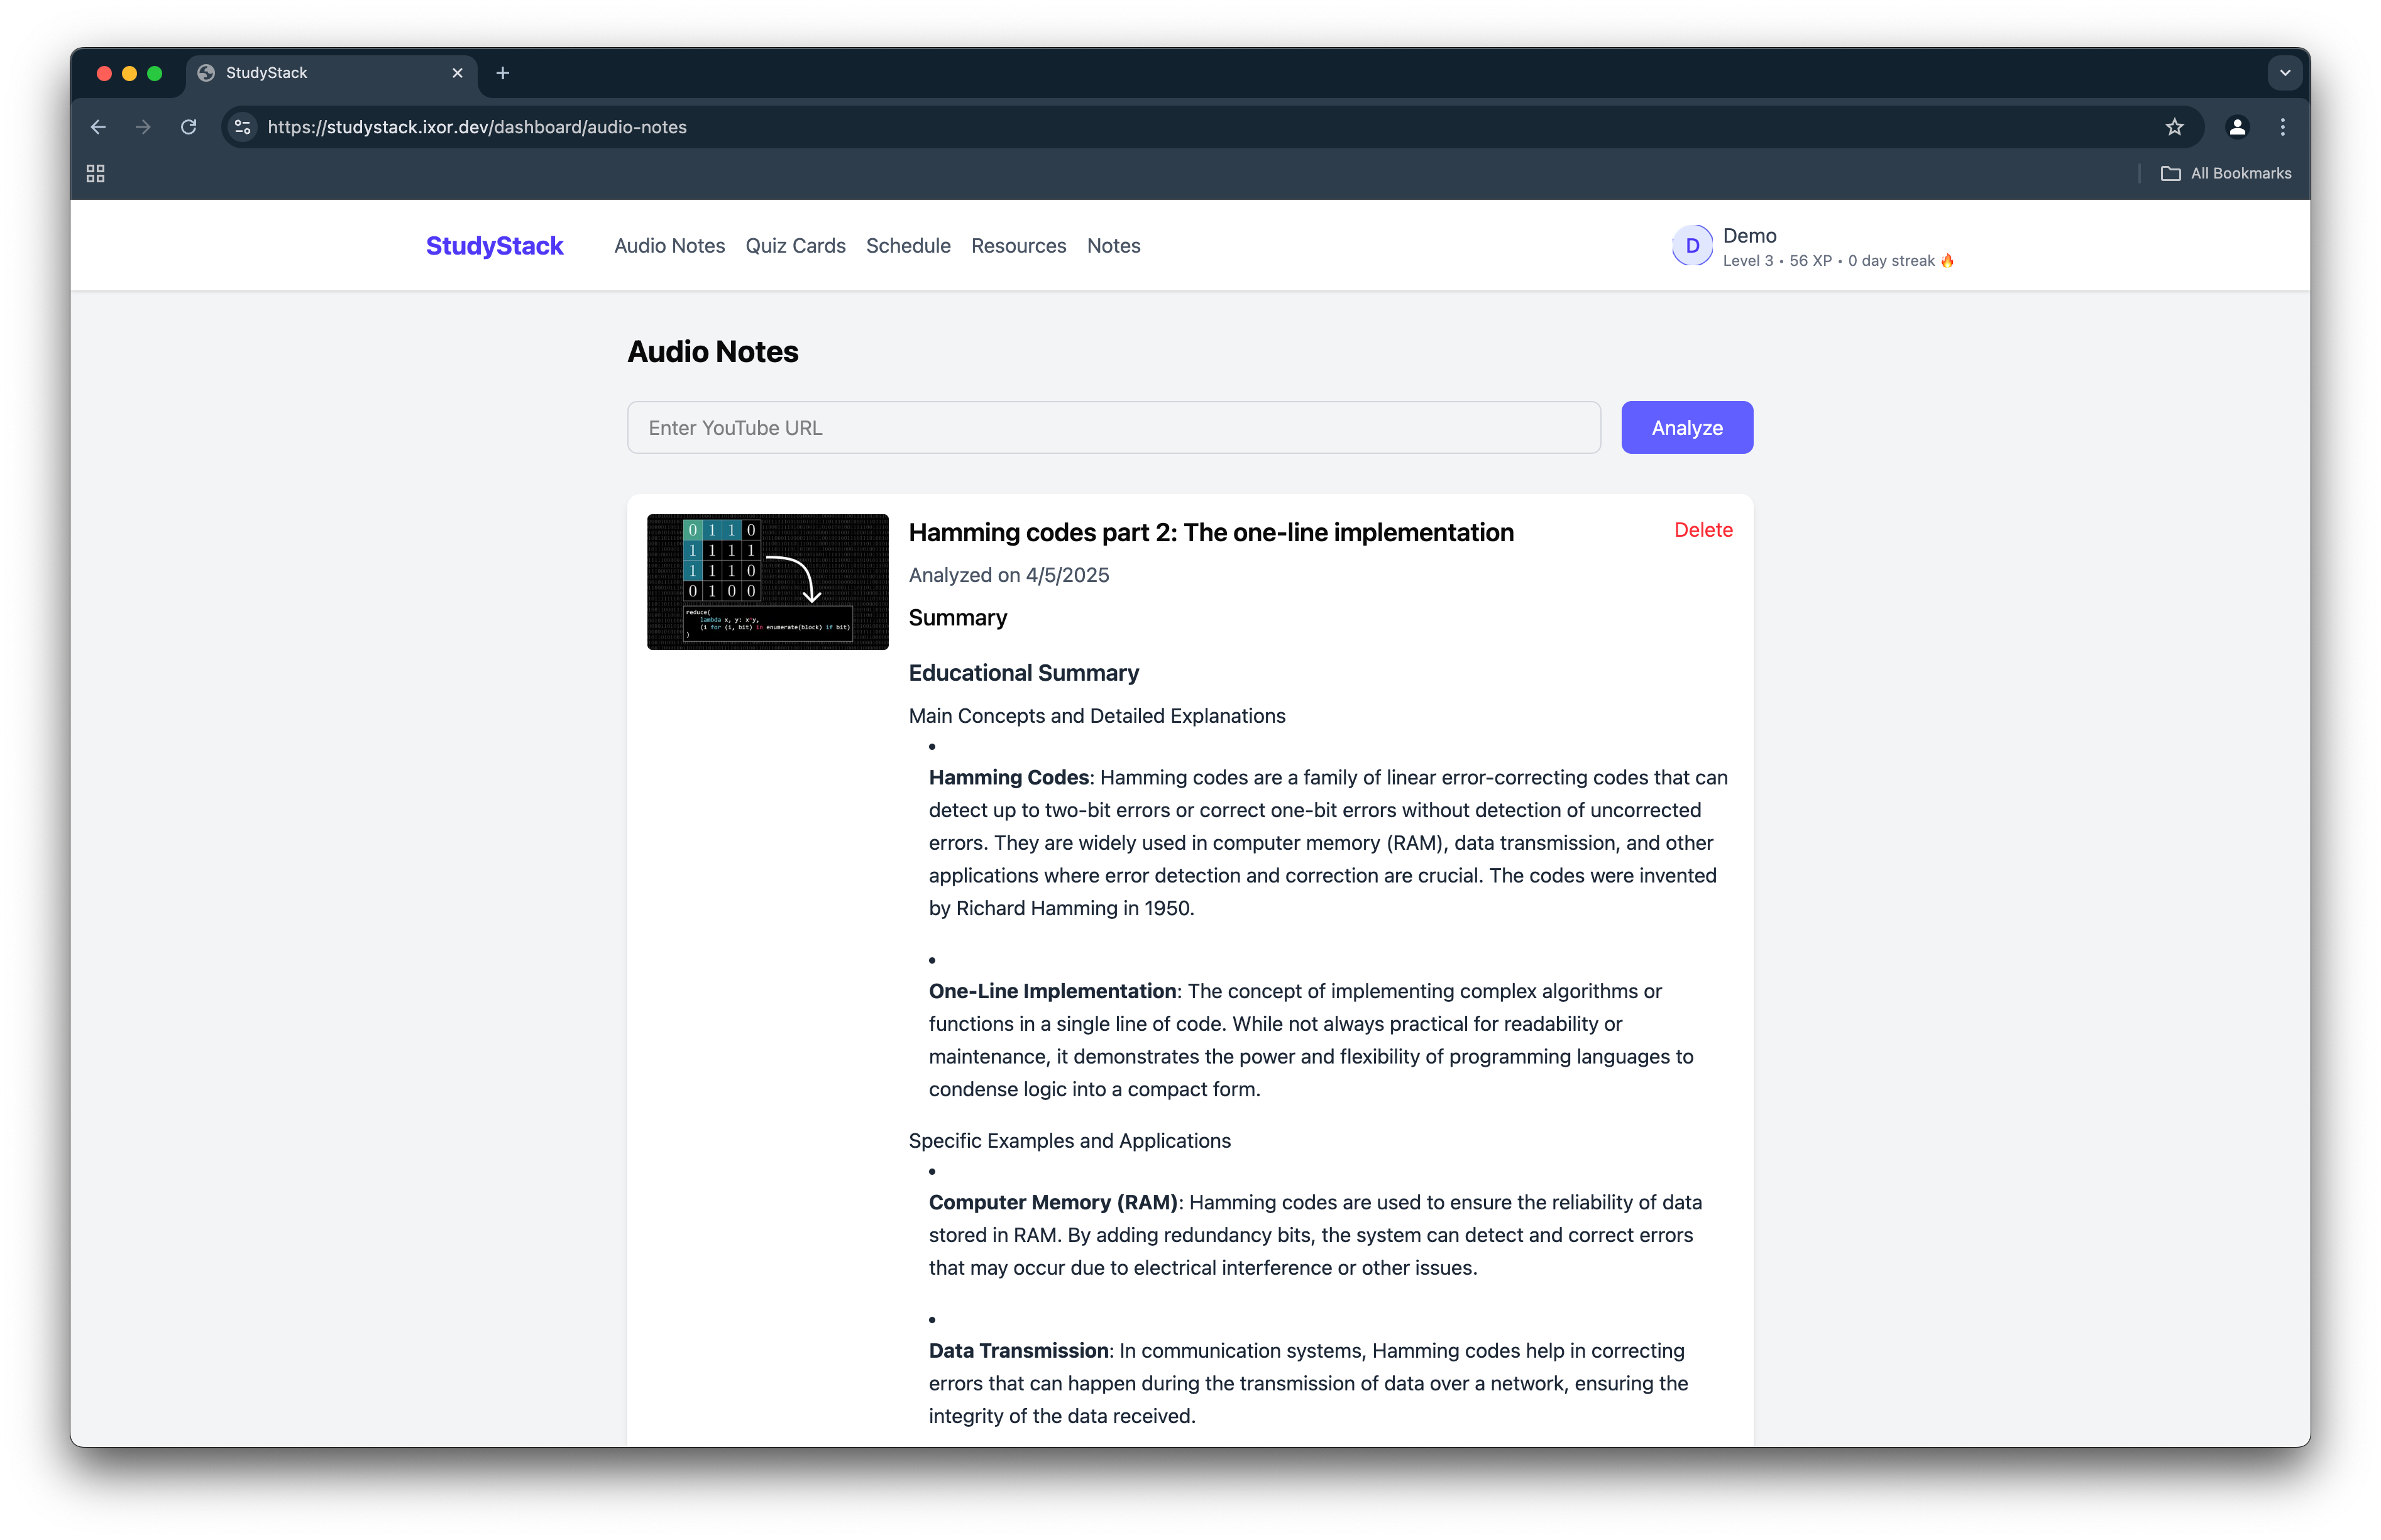
Task: Open the browser profile icon
Action: tap(2237, 127)
